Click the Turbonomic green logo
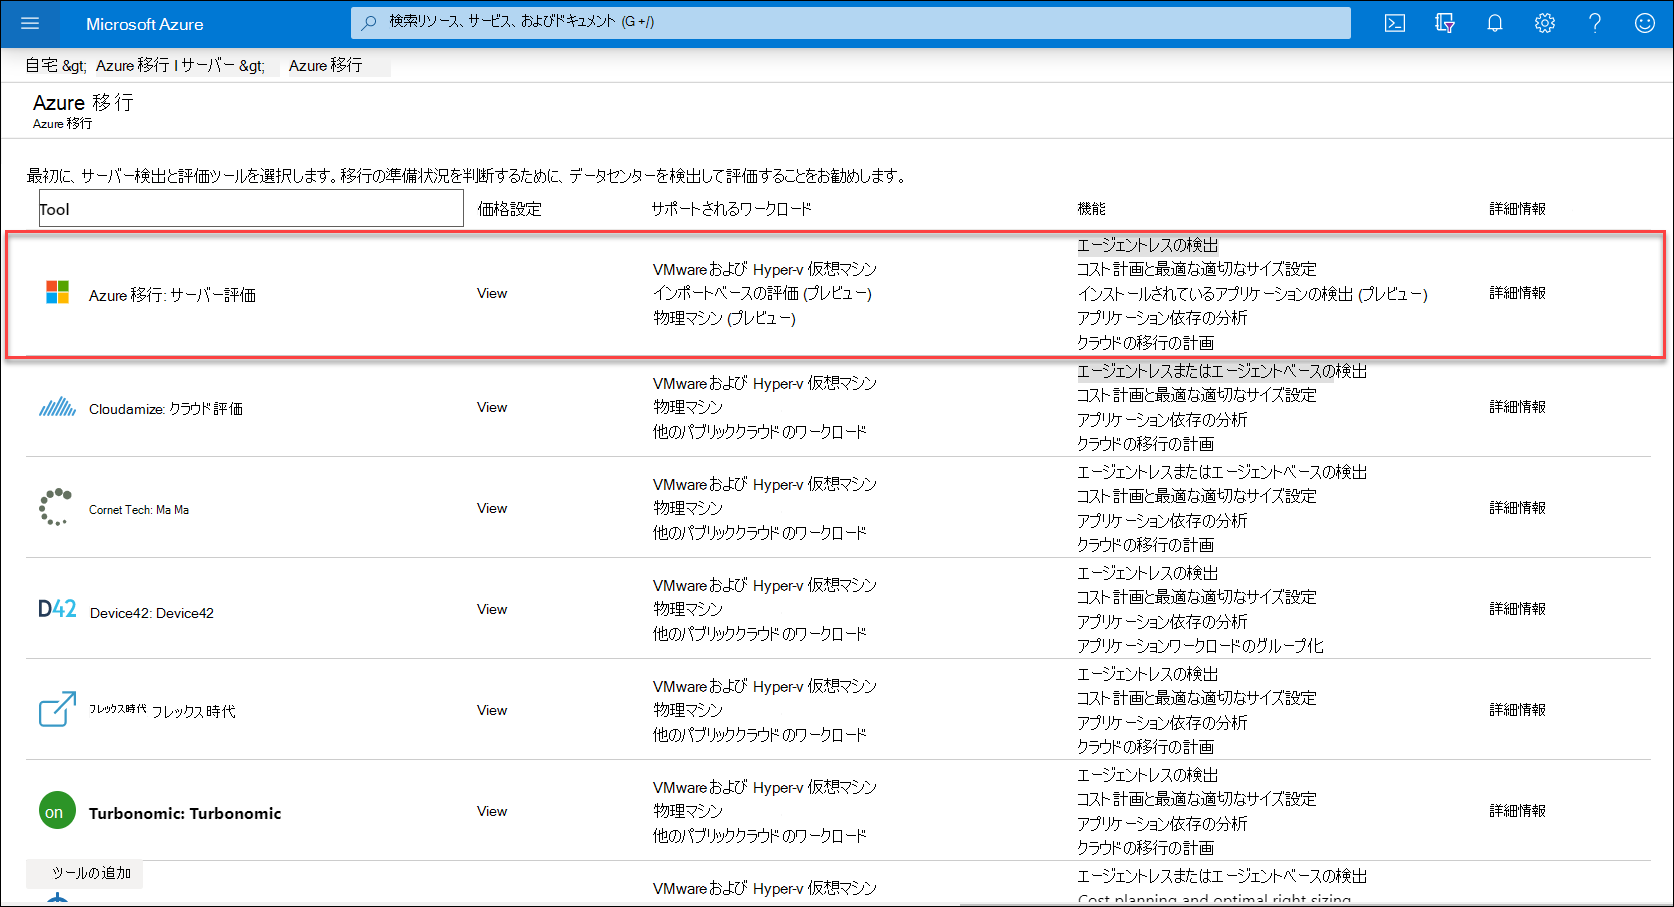Viewport: 1674px width, 907px height. coord(57,811)
